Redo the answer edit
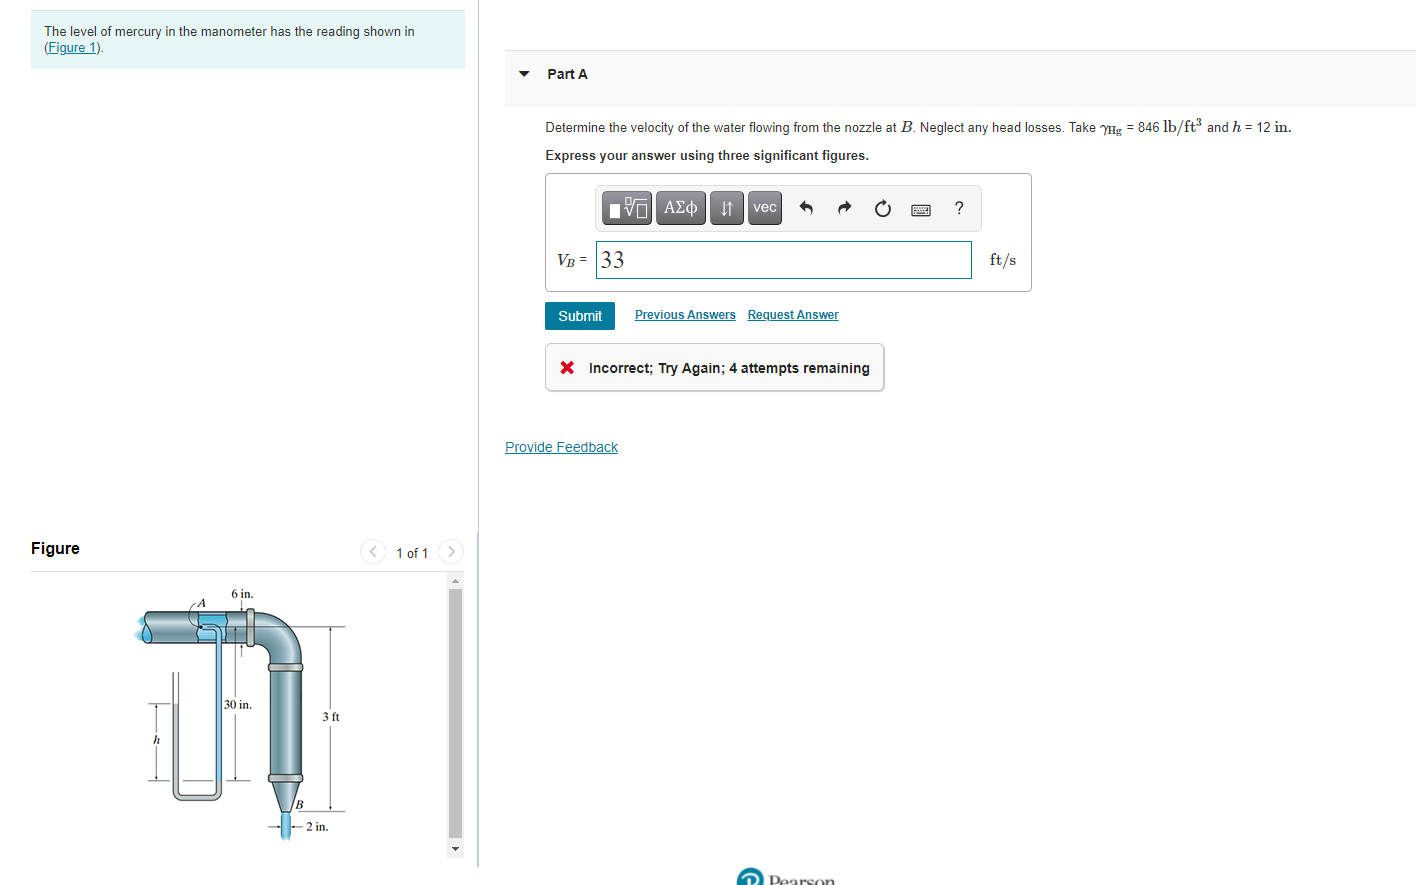 (x=844, y=207)
